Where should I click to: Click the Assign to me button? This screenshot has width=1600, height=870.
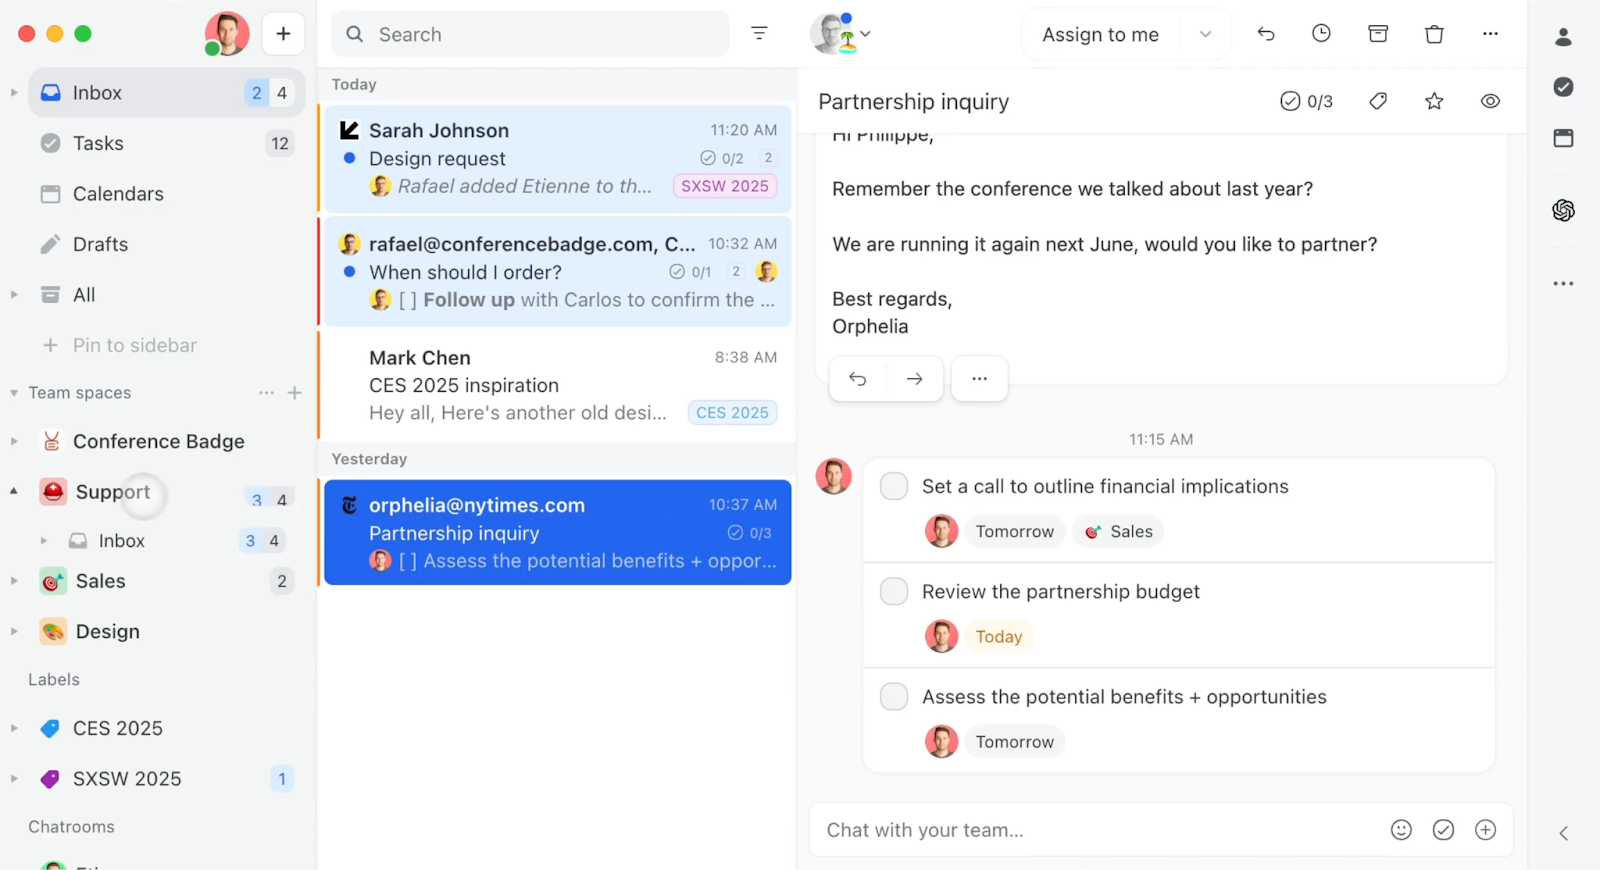click(x=1100, y=33)
